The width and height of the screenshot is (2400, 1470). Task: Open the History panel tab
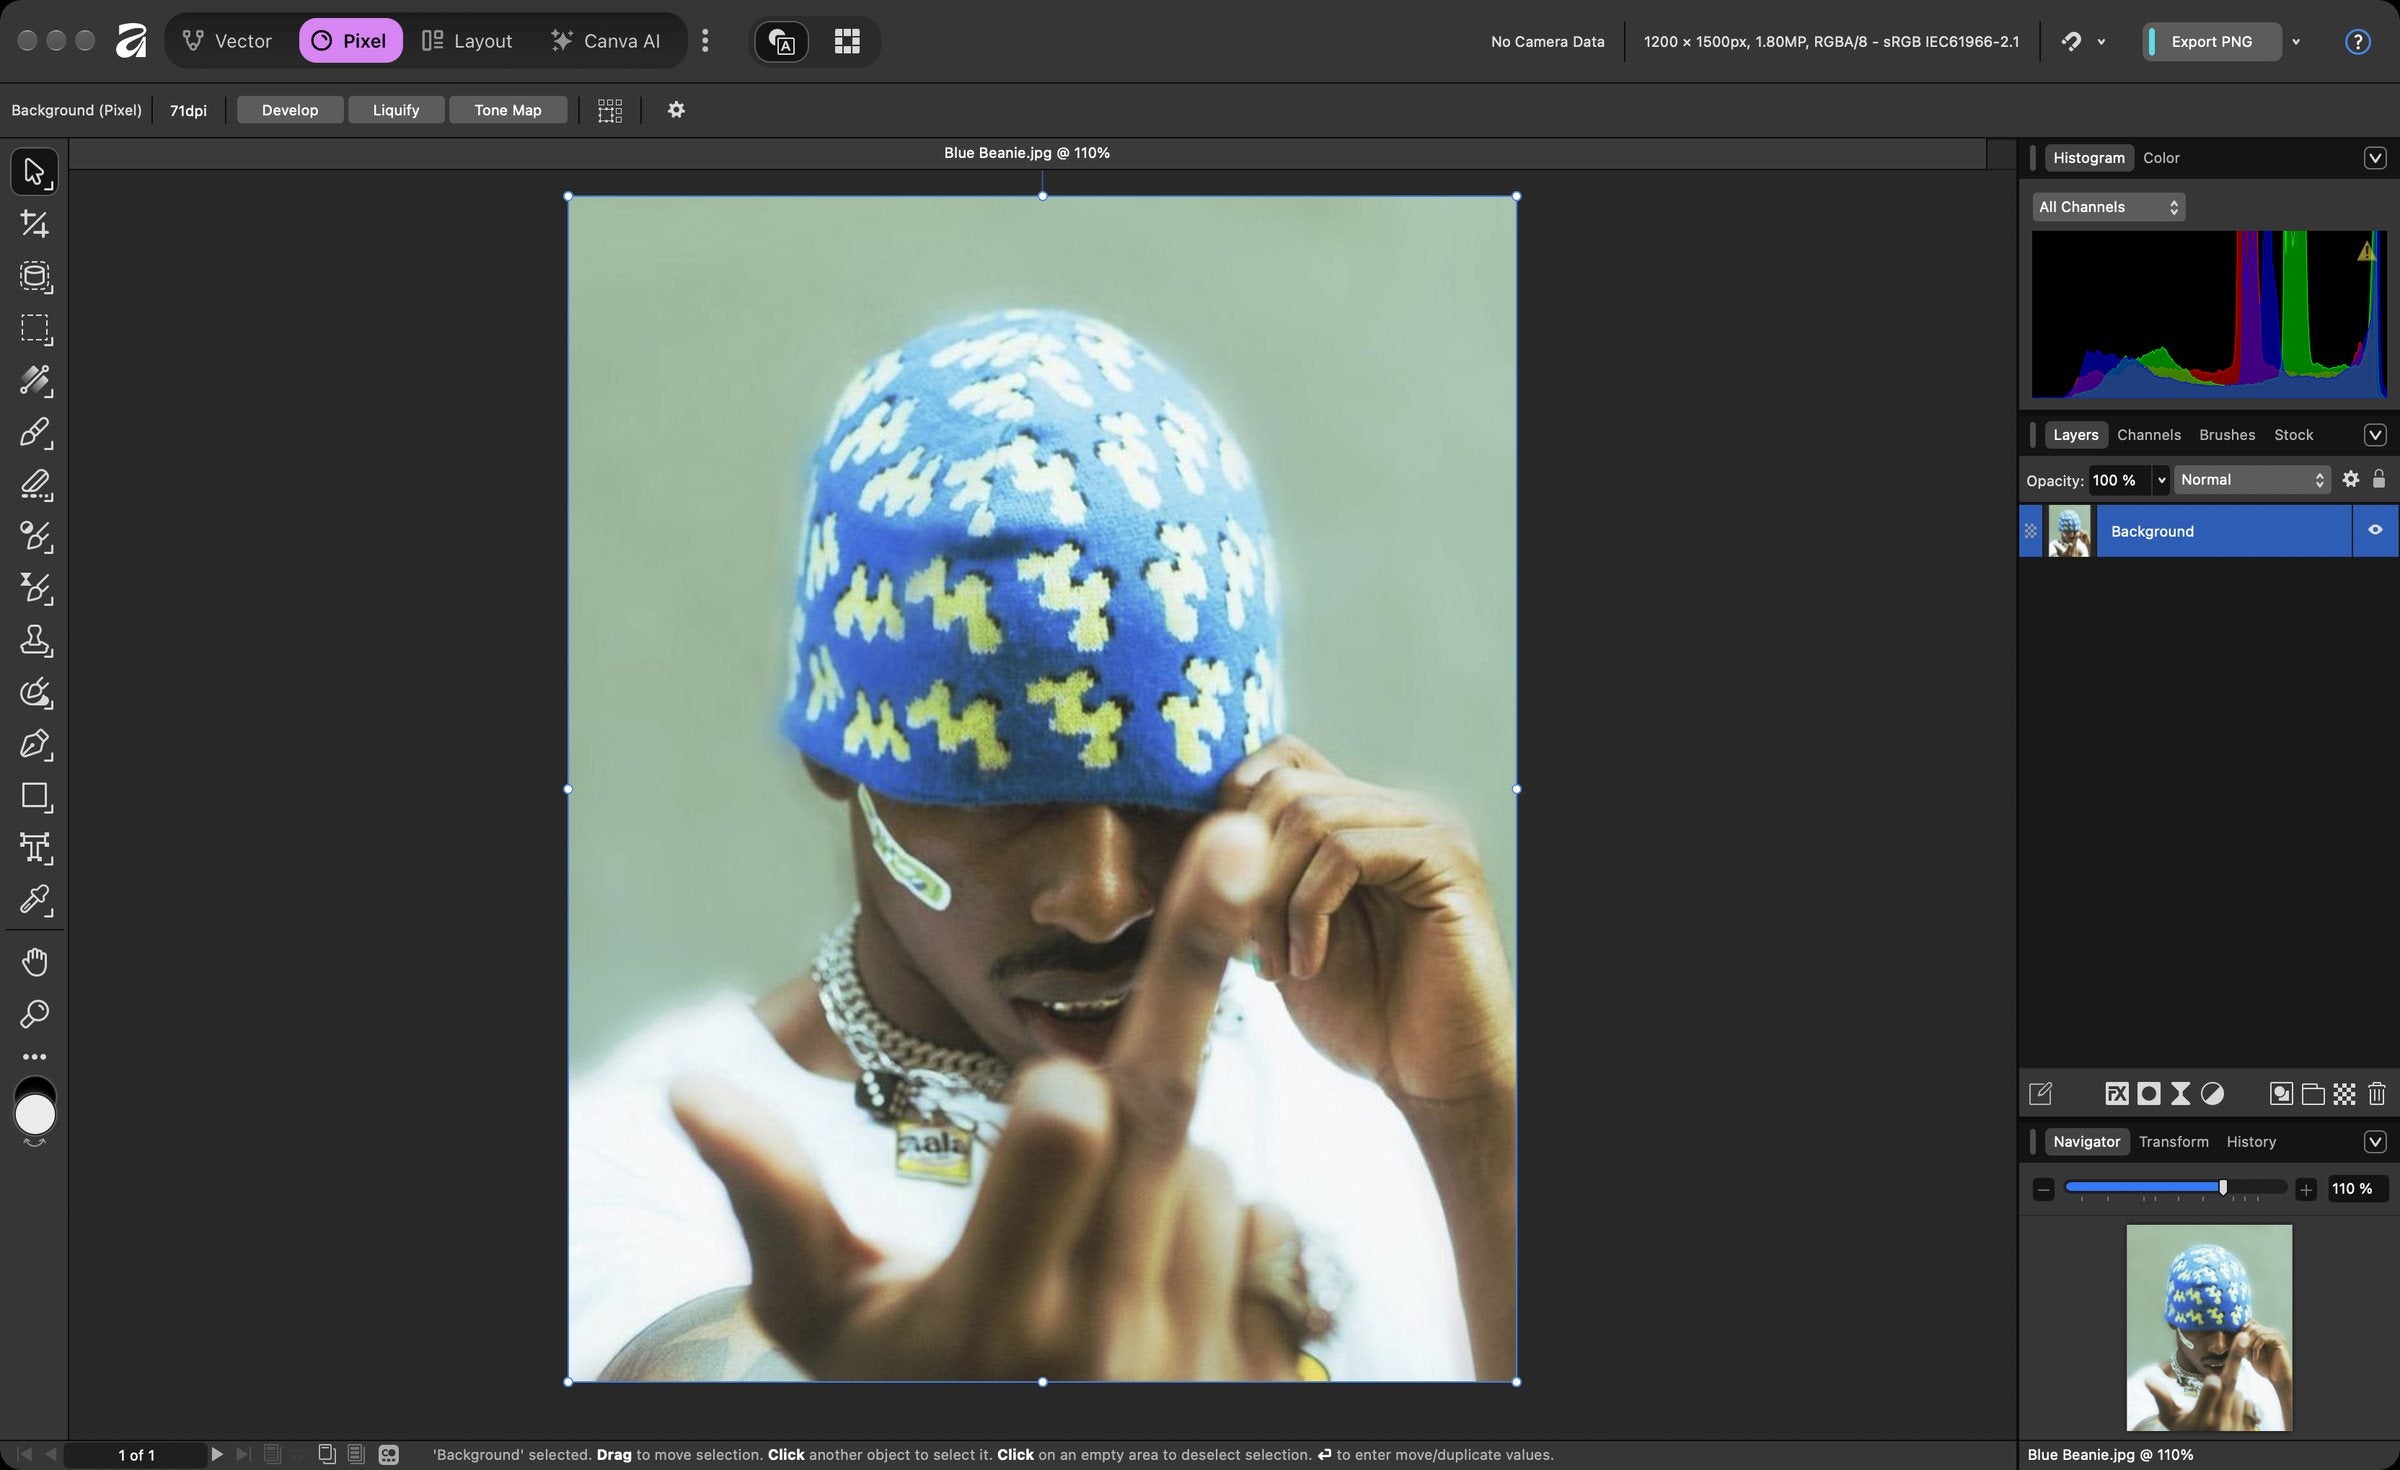(2250, 1141)
